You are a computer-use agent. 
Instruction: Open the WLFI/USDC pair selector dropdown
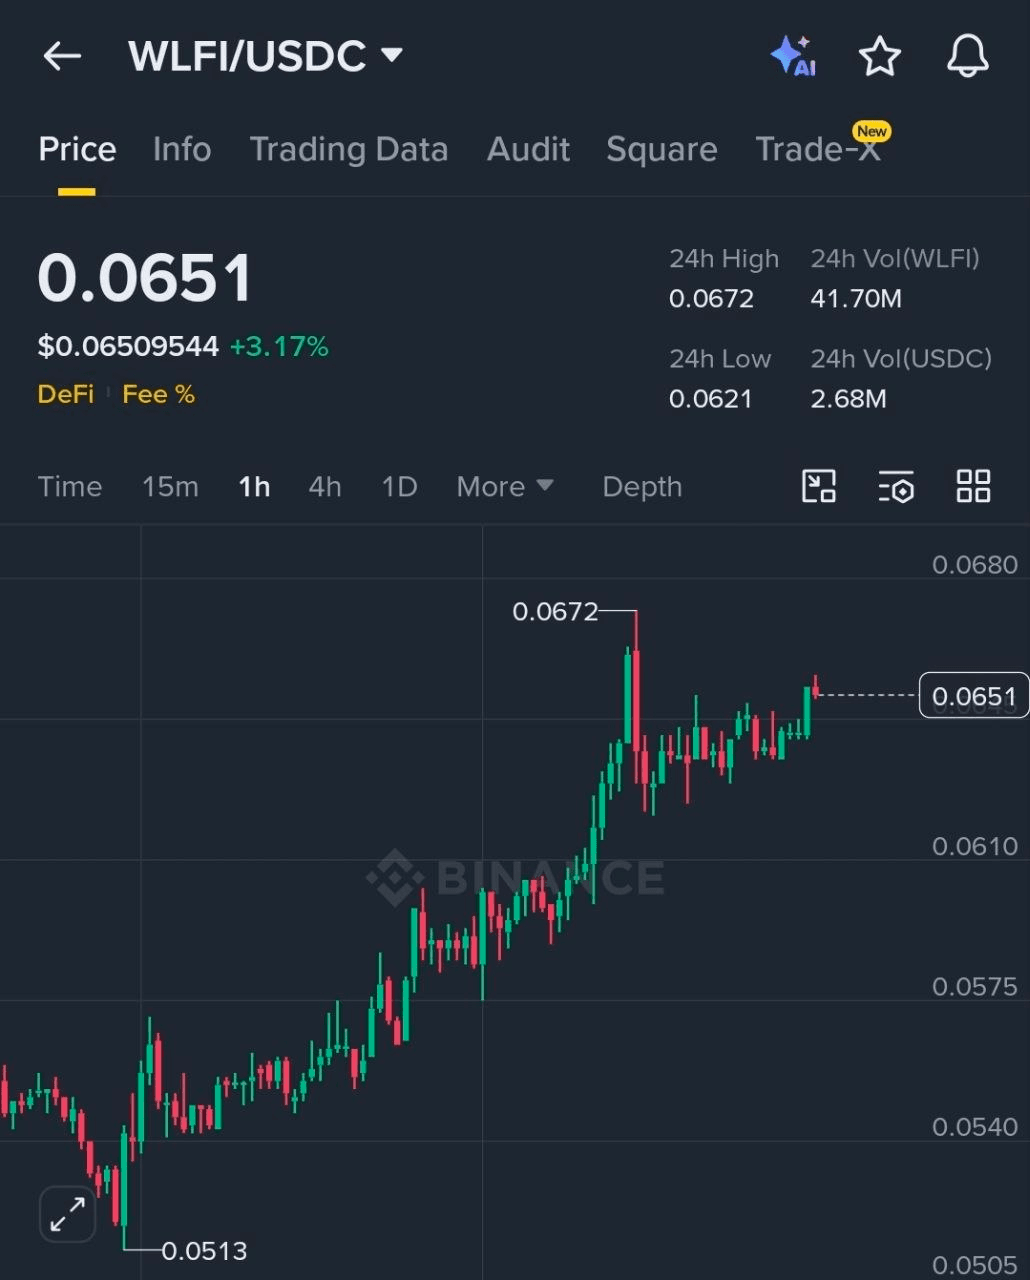[266, 56]
